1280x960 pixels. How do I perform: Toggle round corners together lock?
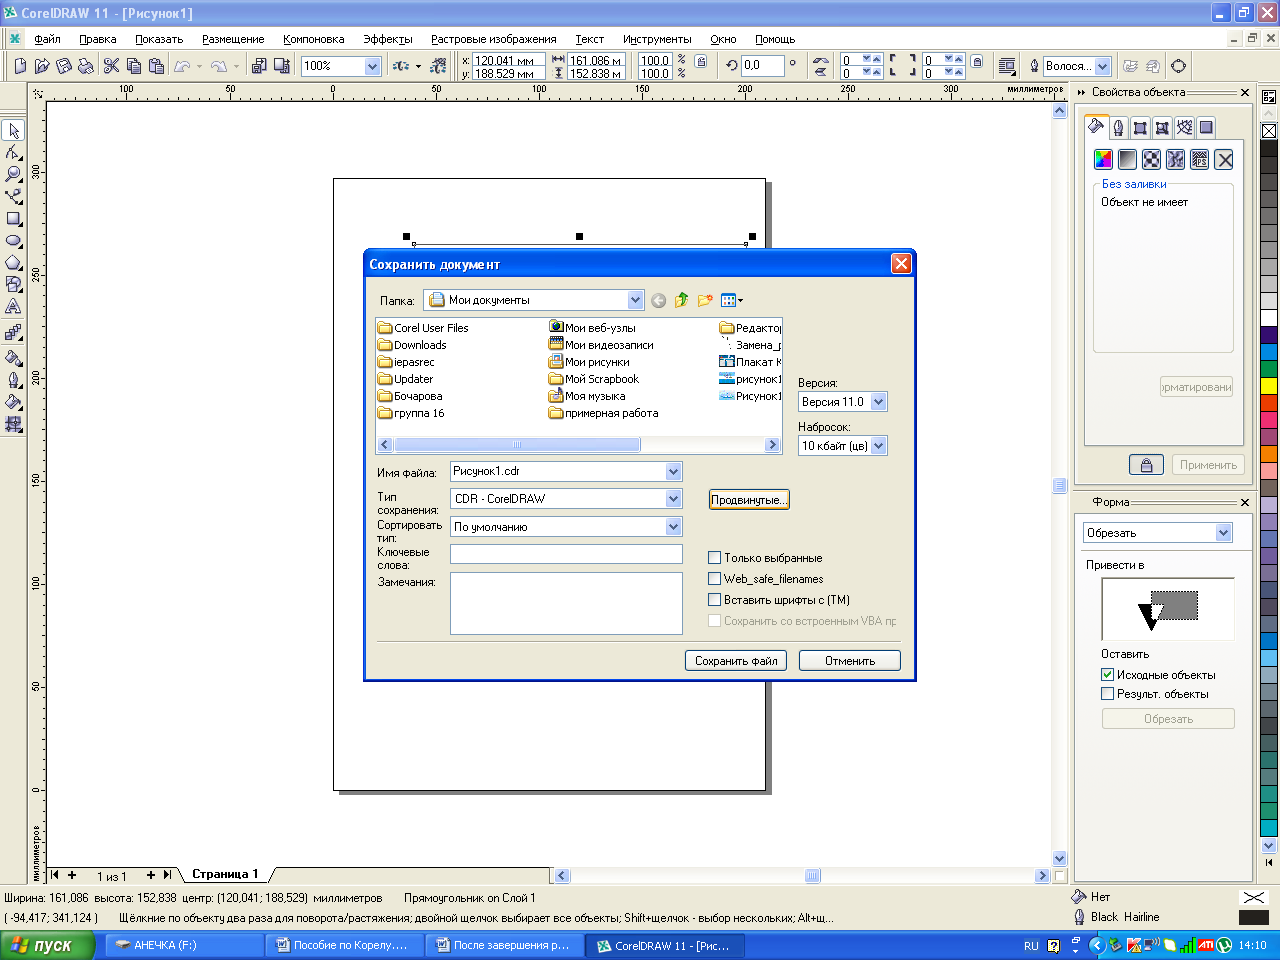click(x=977, y=62)
